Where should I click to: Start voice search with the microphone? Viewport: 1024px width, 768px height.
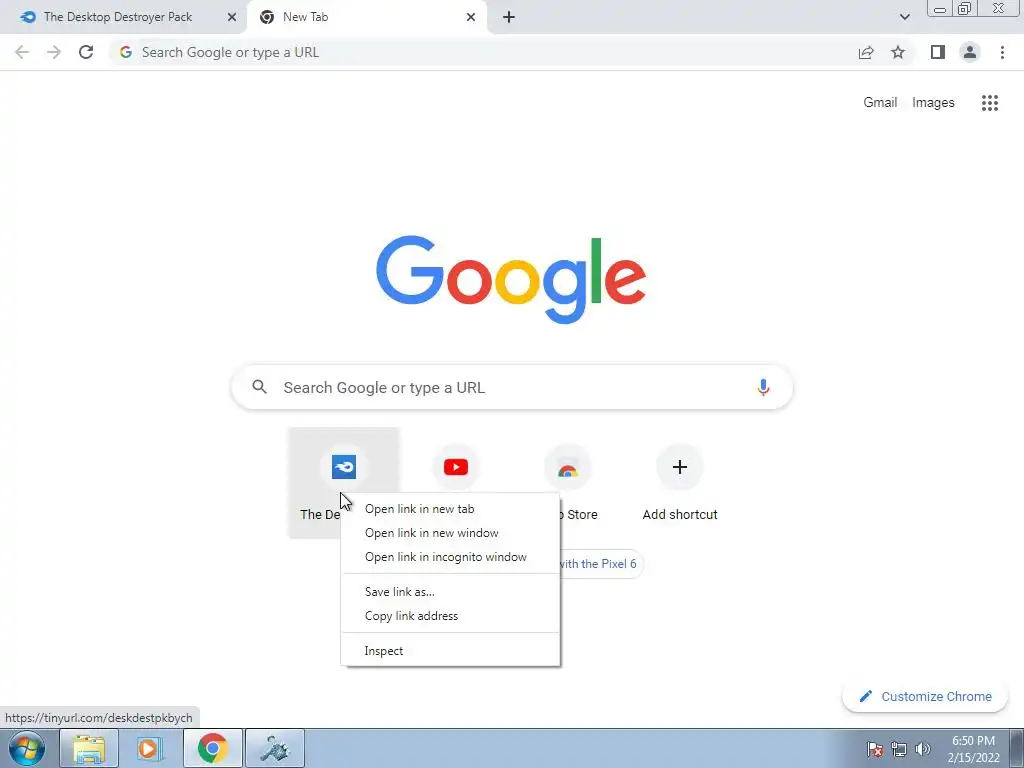(763, 387)
